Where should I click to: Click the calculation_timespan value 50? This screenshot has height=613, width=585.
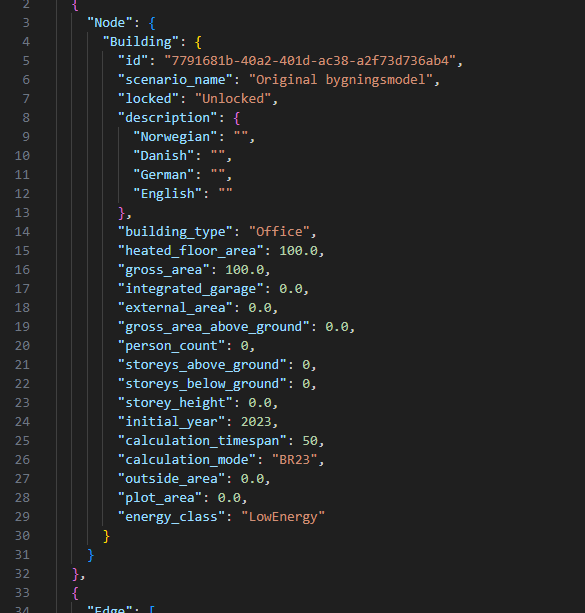(310, 441)
